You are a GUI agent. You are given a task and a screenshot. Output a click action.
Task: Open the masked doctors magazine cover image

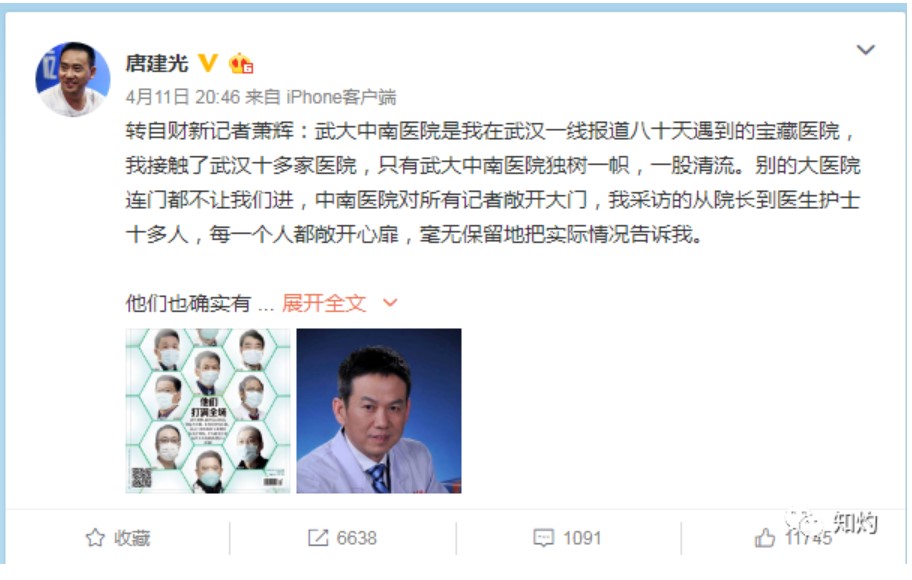pos(208,411)
